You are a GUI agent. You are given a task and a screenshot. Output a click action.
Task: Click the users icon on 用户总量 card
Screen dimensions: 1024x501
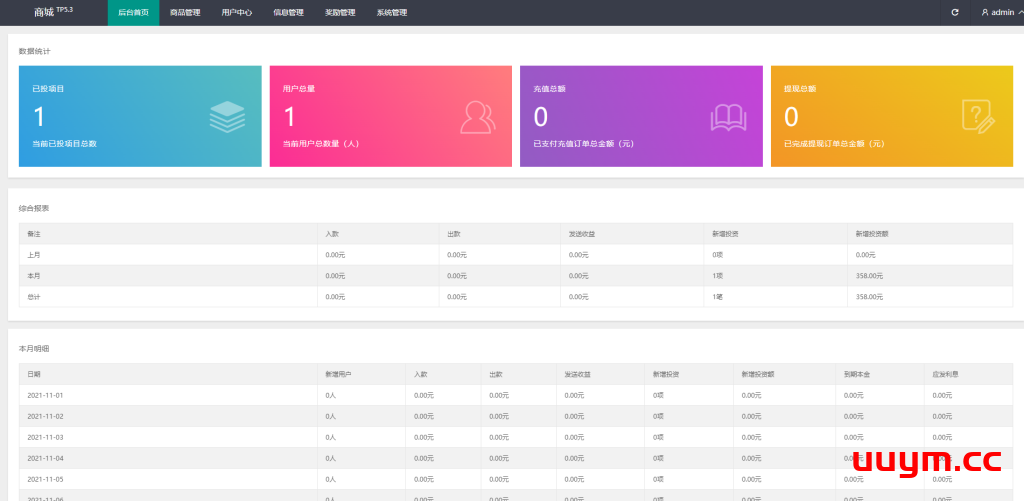477,117
